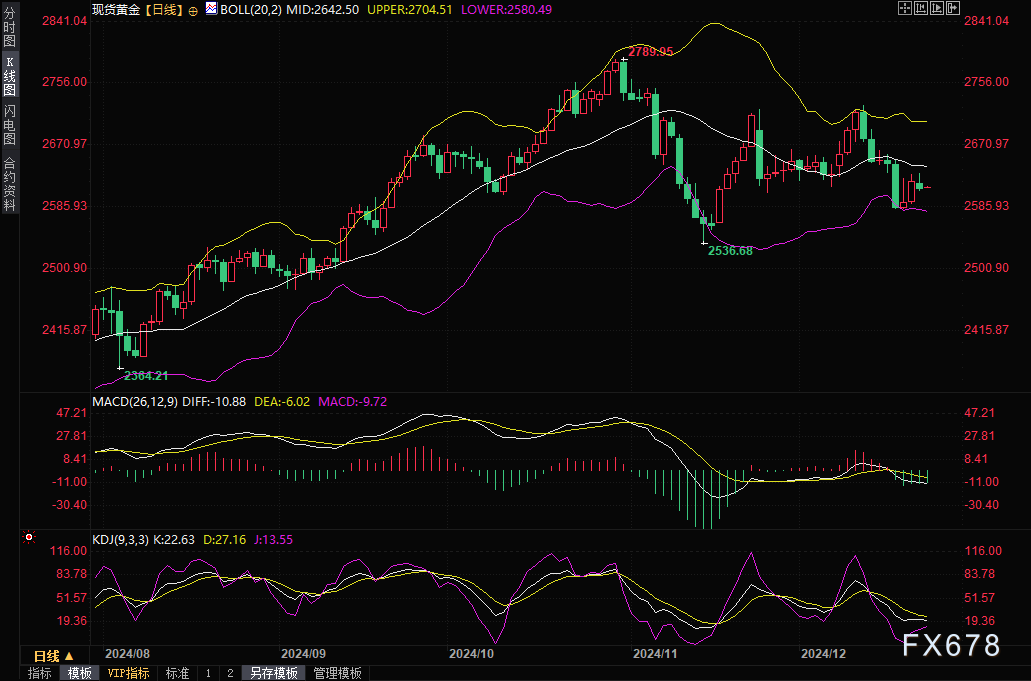
Task: Open the VIP指标 tab
Action: click(128, 674)
